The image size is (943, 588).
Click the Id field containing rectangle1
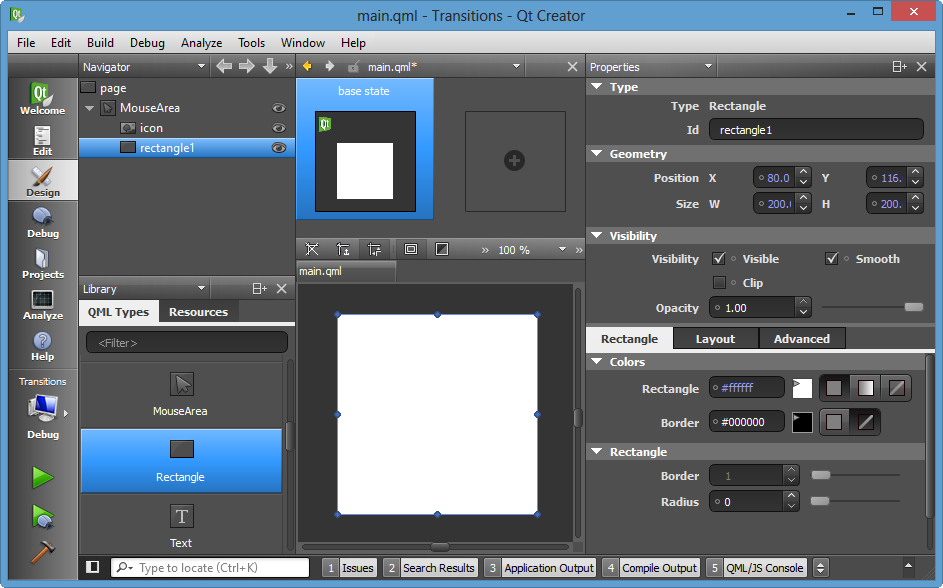tap(816, 129)
